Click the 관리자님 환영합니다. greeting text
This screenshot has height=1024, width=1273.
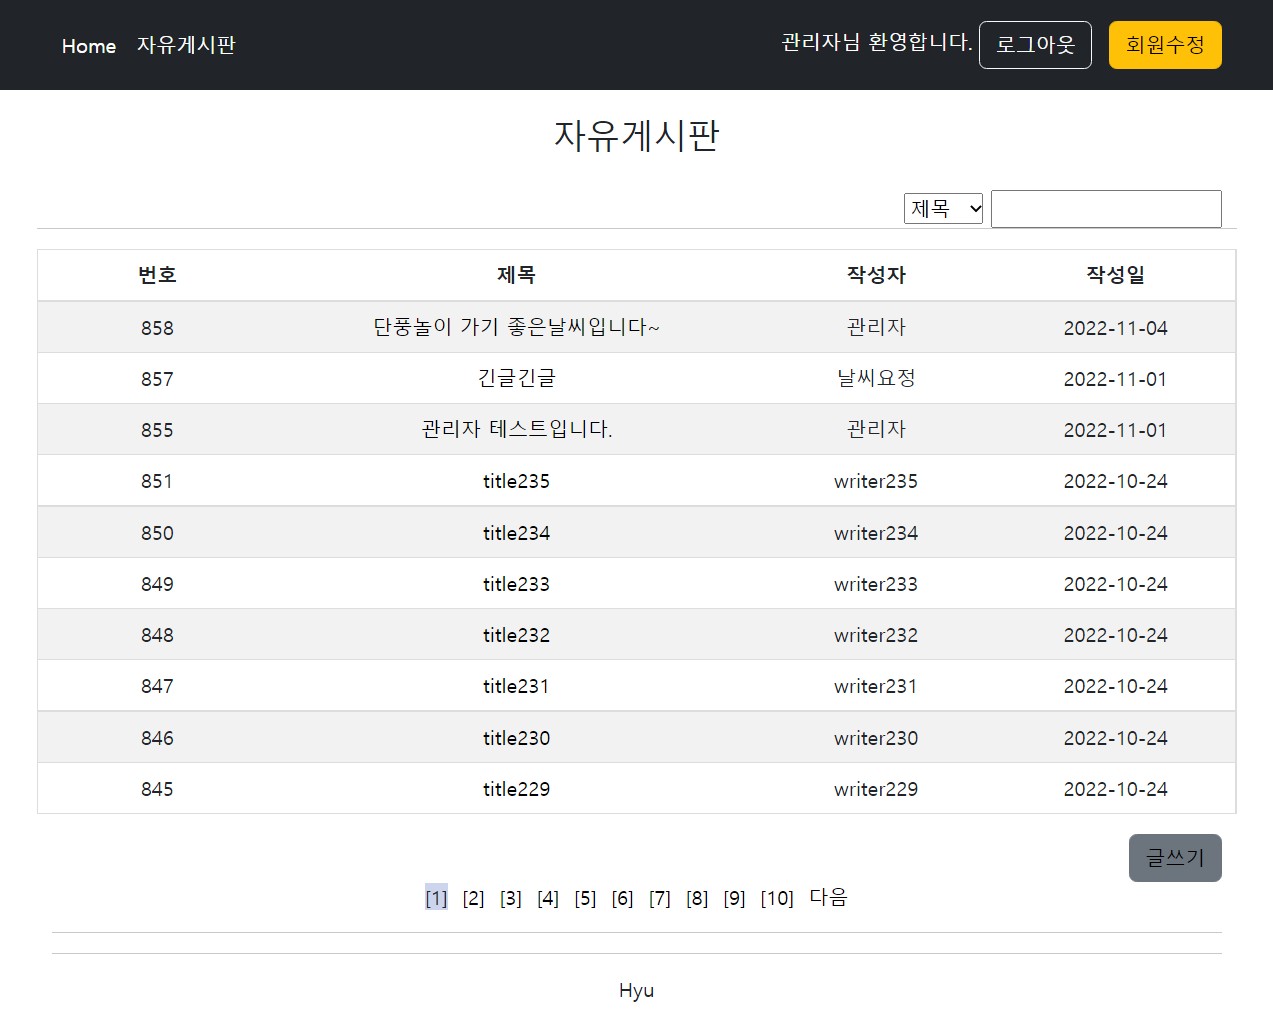click(x=877, y=42)
